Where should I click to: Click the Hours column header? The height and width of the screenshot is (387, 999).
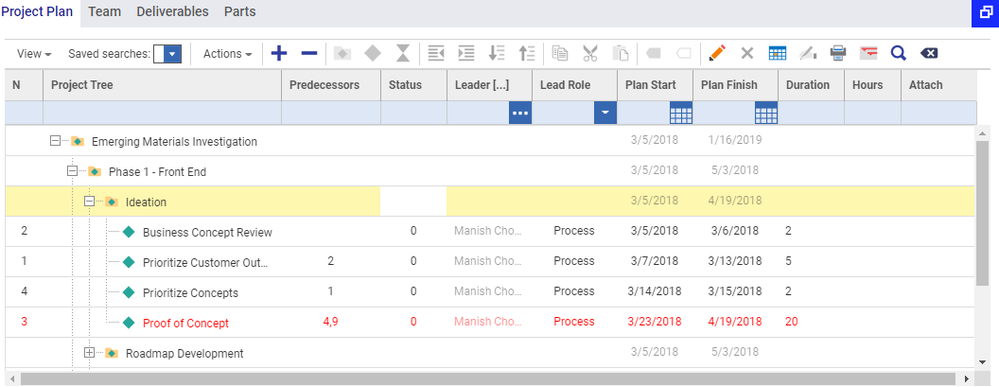[872, 85]
